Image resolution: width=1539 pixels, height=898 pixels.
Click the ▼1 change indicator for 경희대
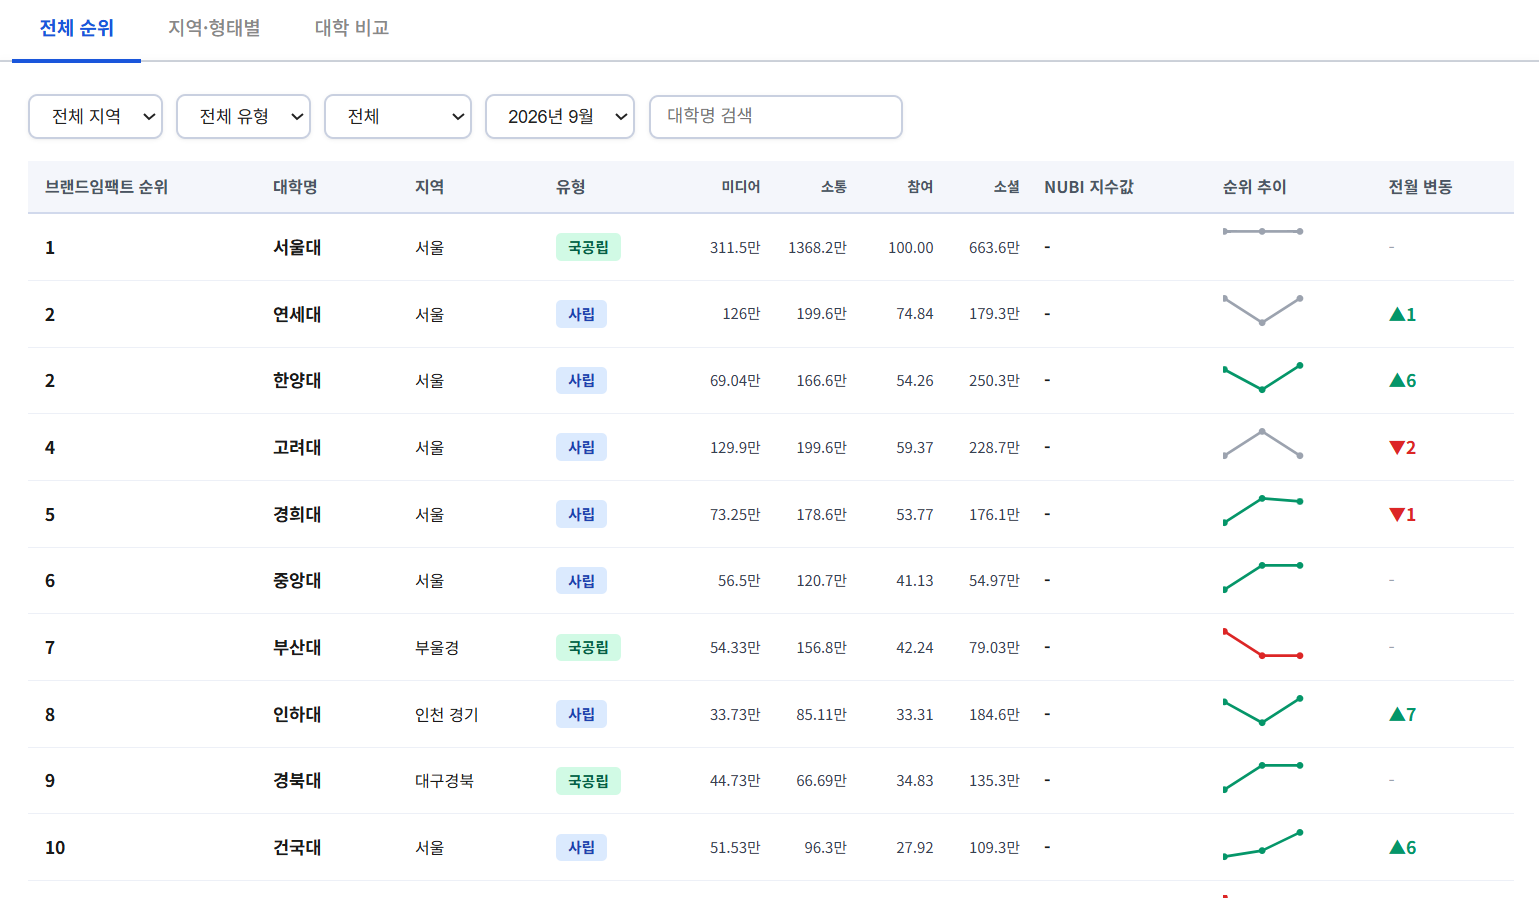click(x=1403, y=514)
